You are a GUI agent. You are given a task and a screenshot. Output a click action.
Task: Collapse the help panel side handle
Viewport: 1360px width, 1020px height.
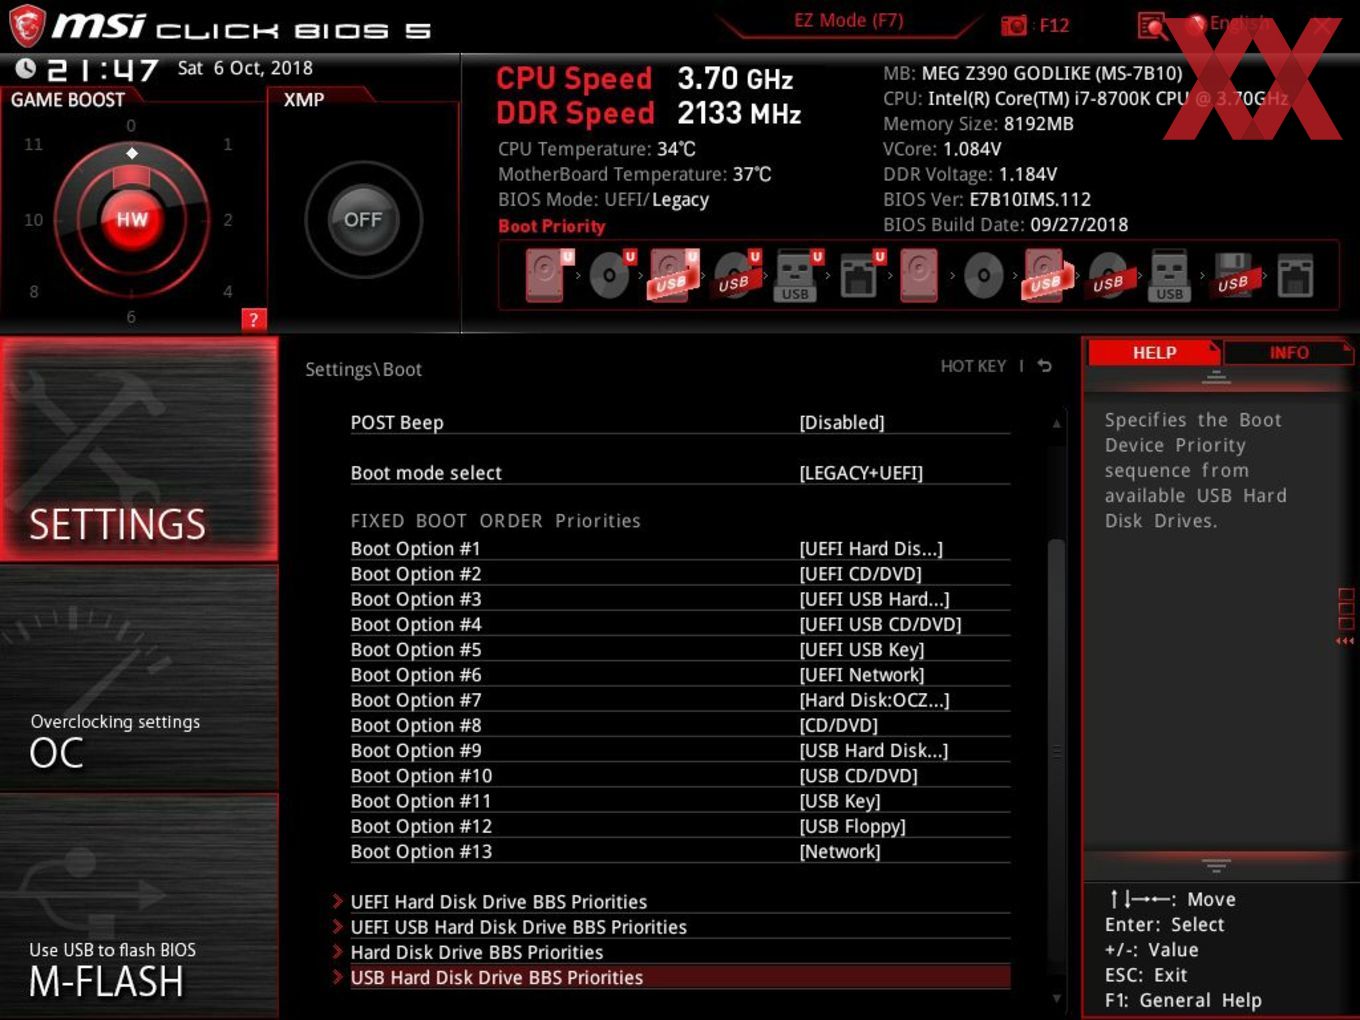tap(1345, 616)
